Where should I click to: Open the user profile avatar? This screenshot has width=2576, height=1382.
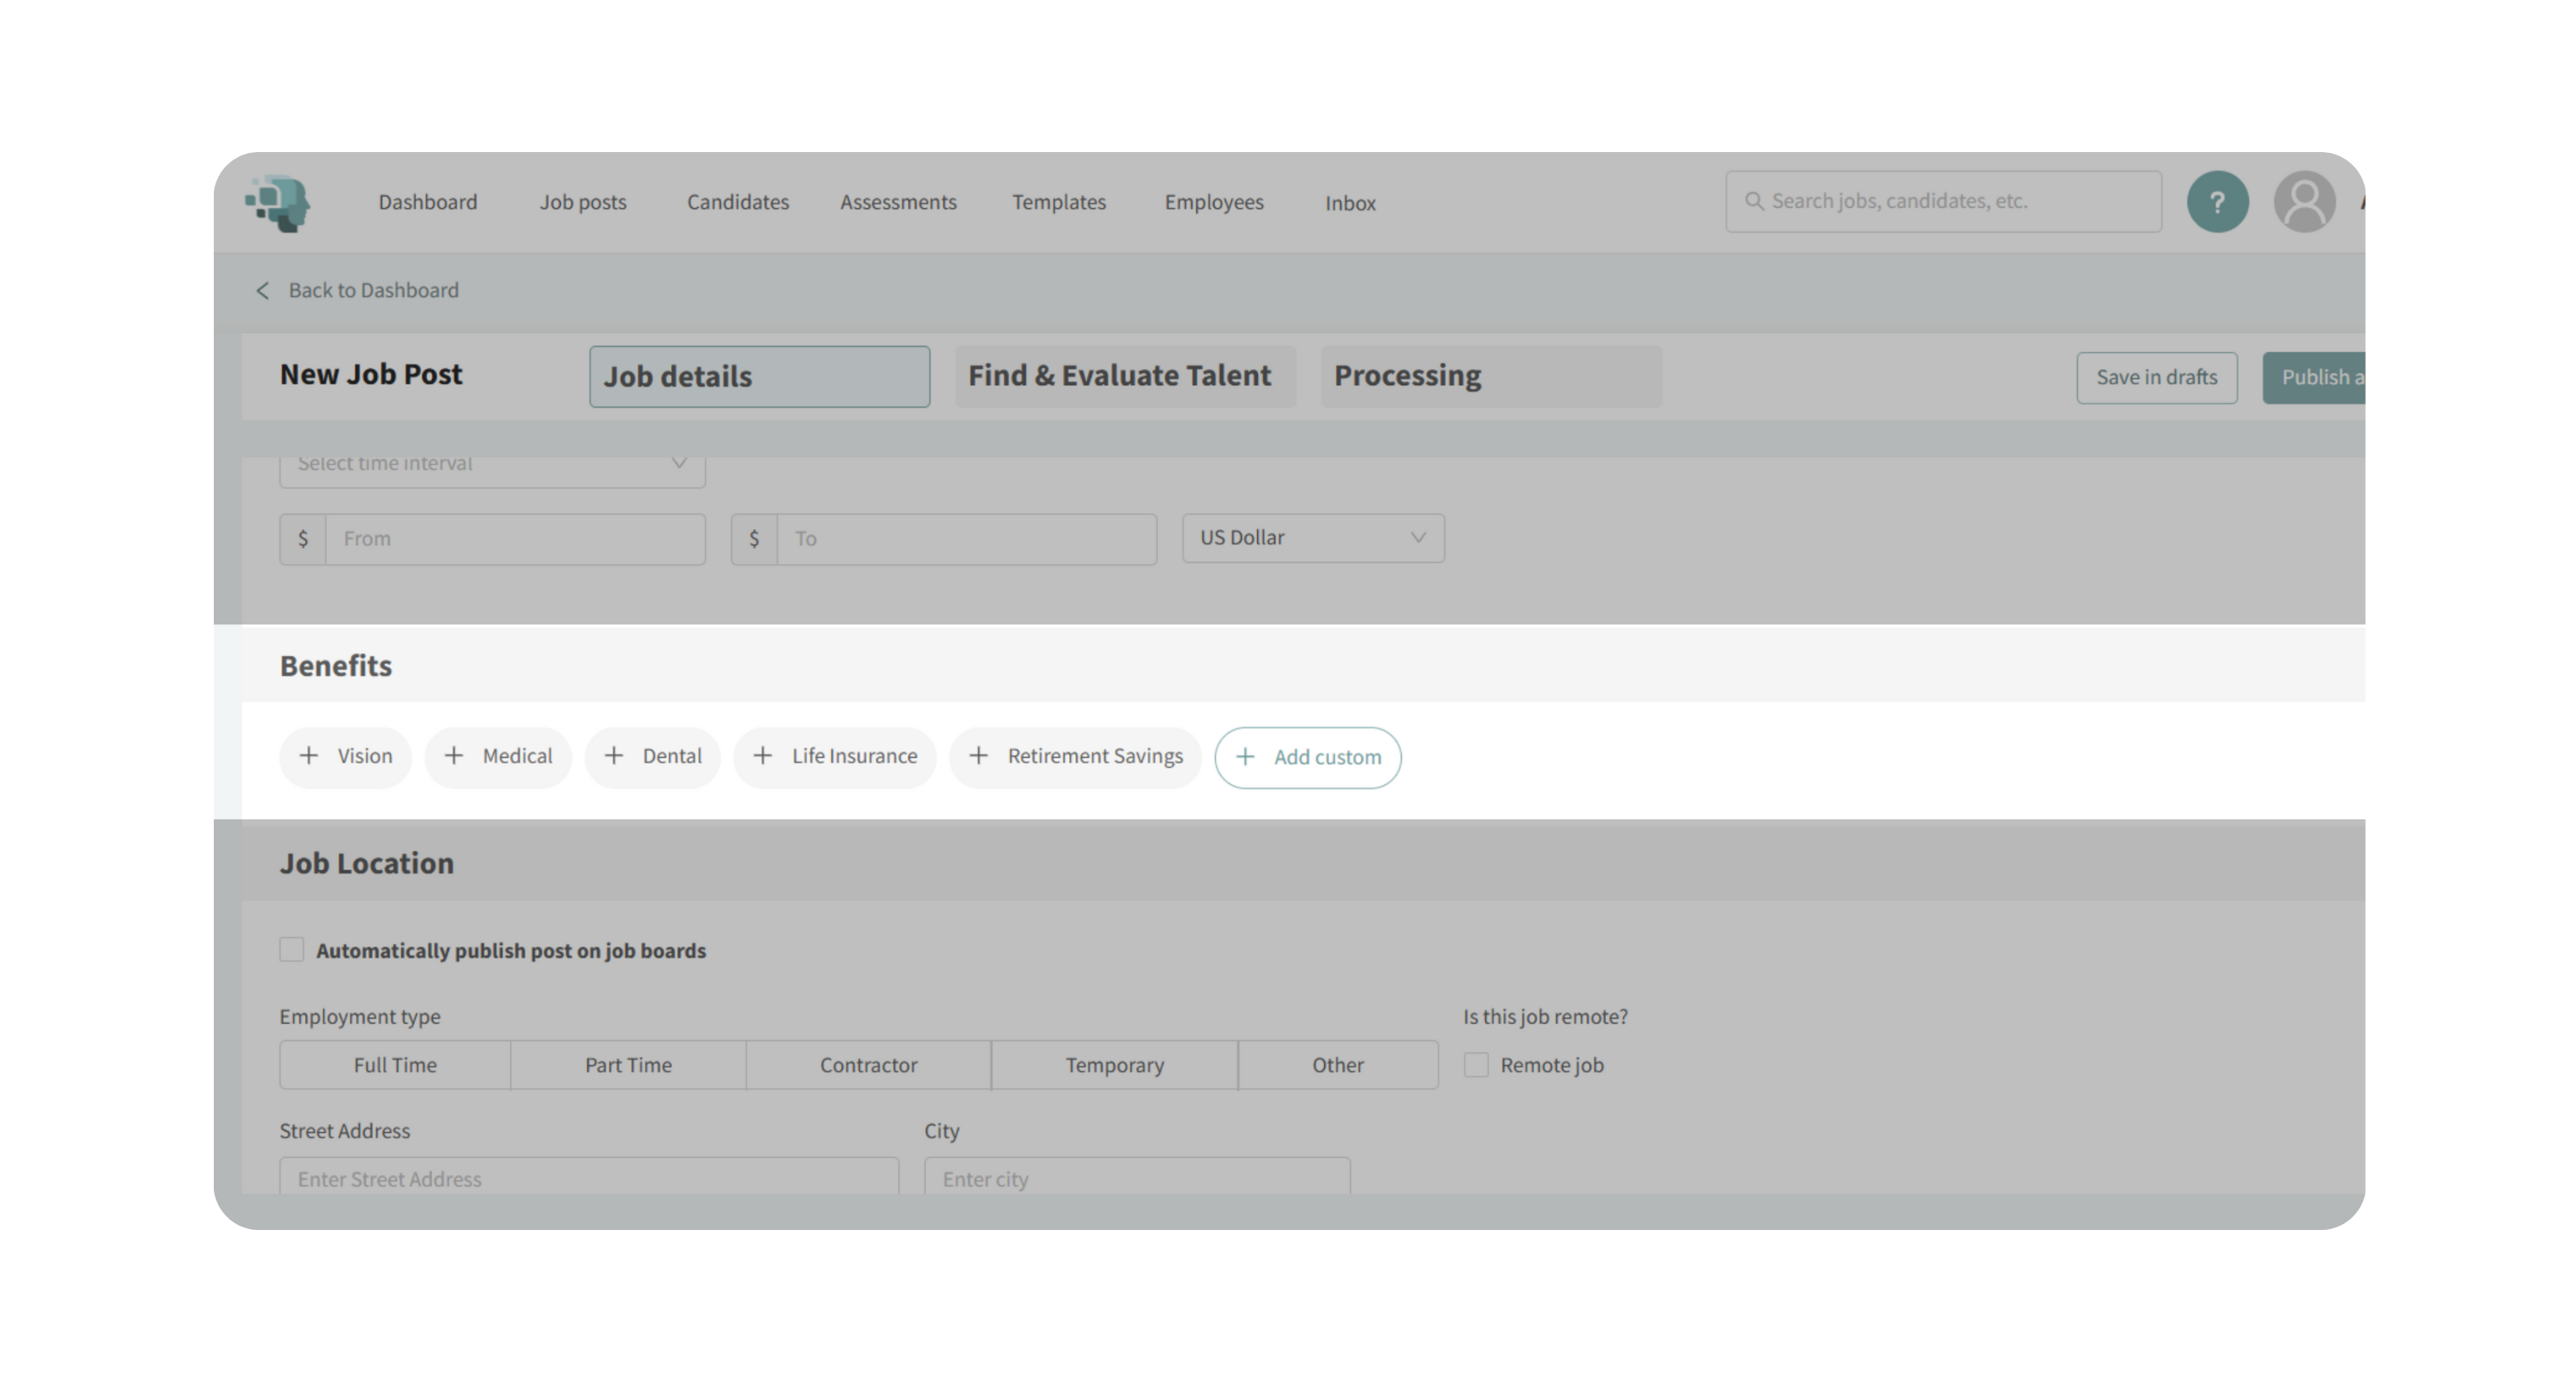(2304, 203)
